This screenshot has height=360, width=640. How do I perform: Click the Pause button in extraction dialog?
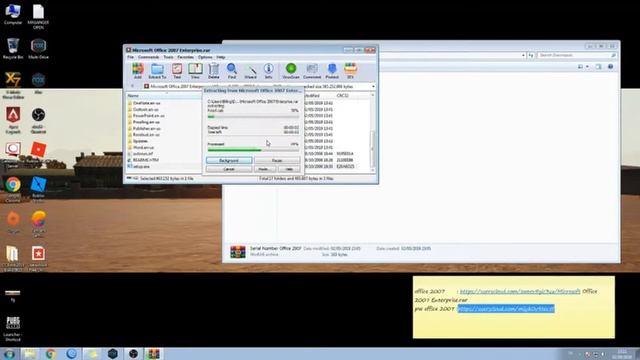click(277, 160)
